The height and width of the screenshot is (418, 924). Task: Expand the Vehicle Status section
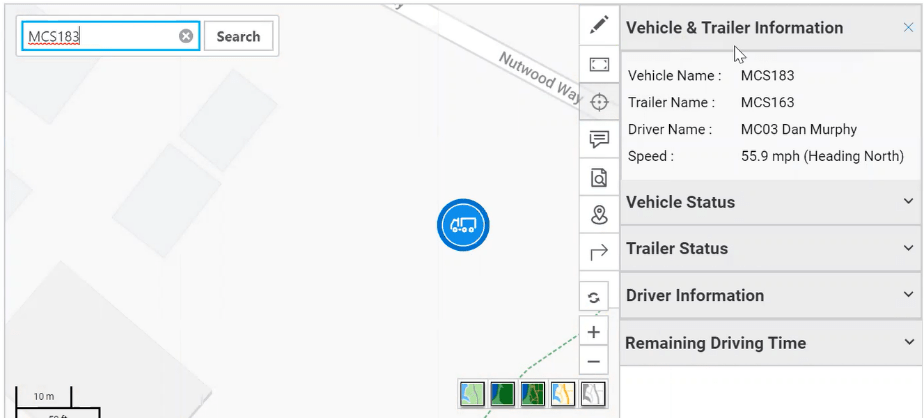[x=770, y=202]
